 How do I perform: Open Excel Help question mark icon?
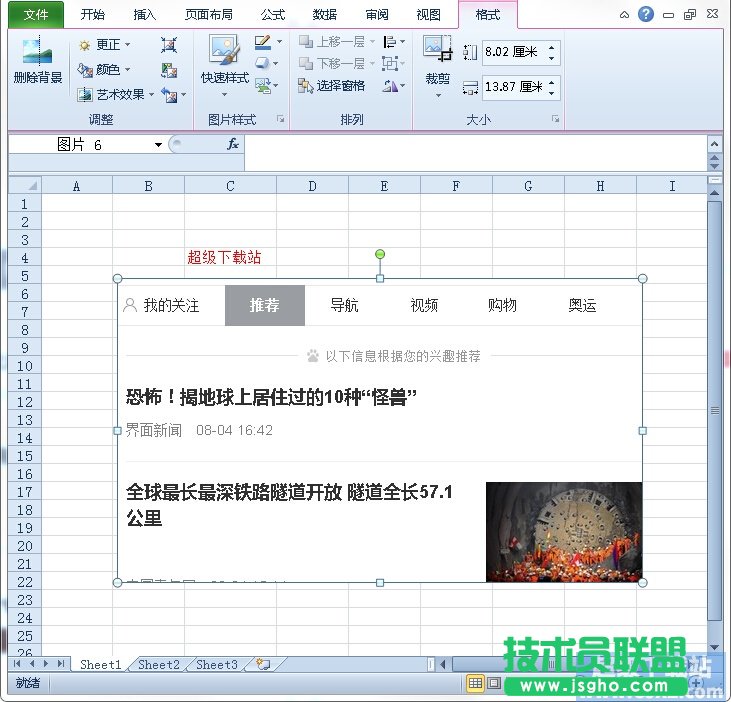click(x=646, y=14)
